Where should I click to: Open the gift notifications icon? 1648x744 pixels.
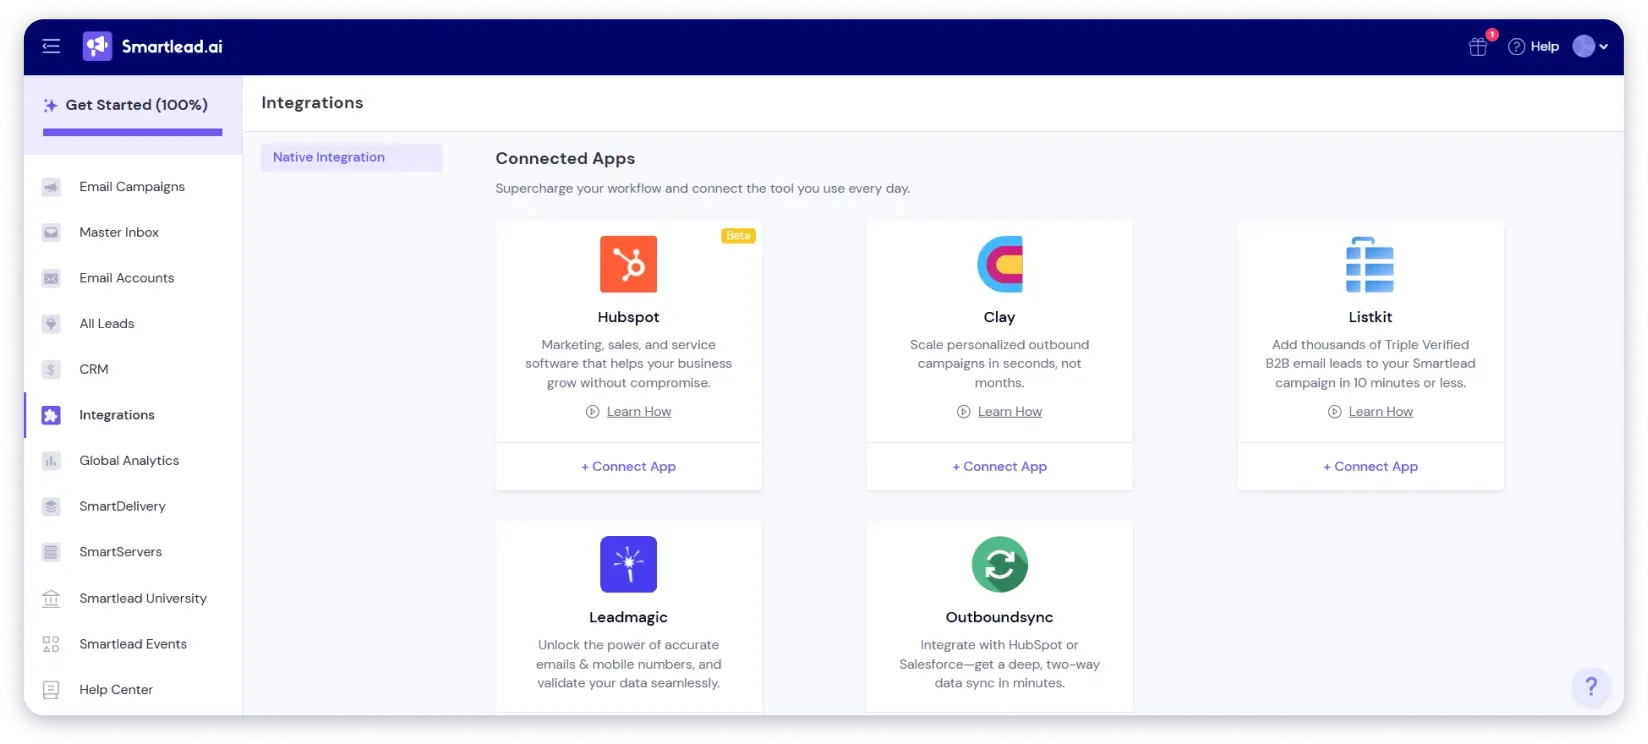[1478, 46]
